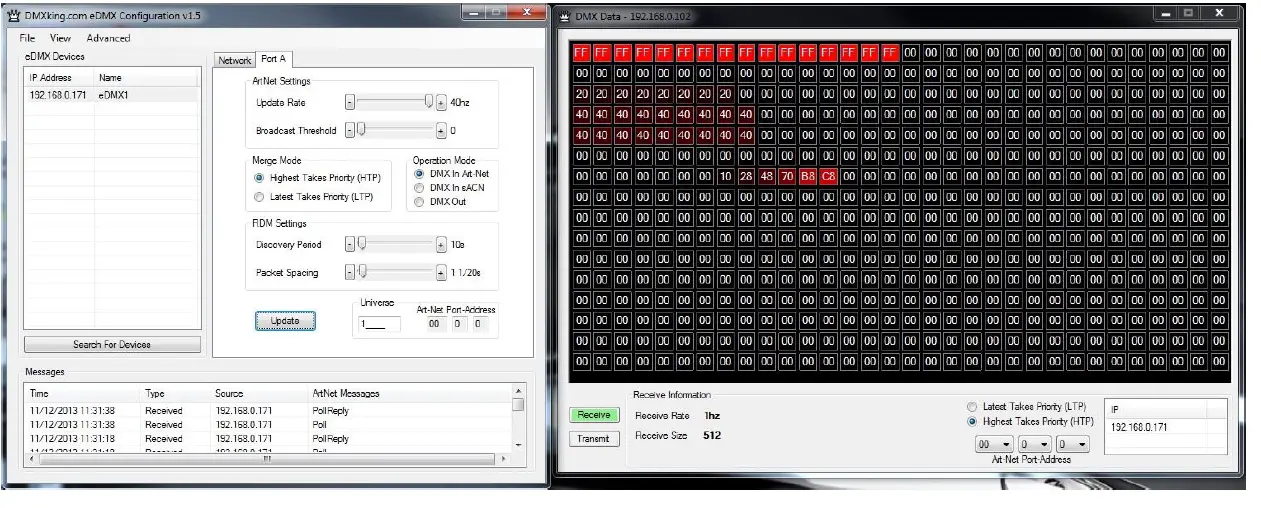Open the last Art-Net Port-Address dropdown in DMX Data
The image size is (1261, 508).
tap(1074, 444)
